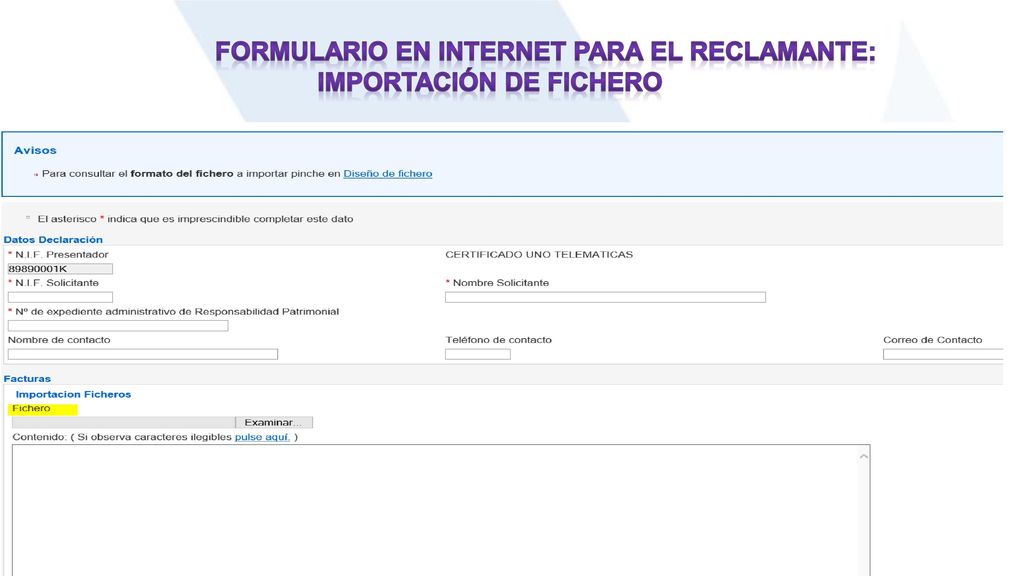Open the Diseño de fichero link
Image resolution: width=1024 pixels, height=576 pixels.
click(388, 174)
